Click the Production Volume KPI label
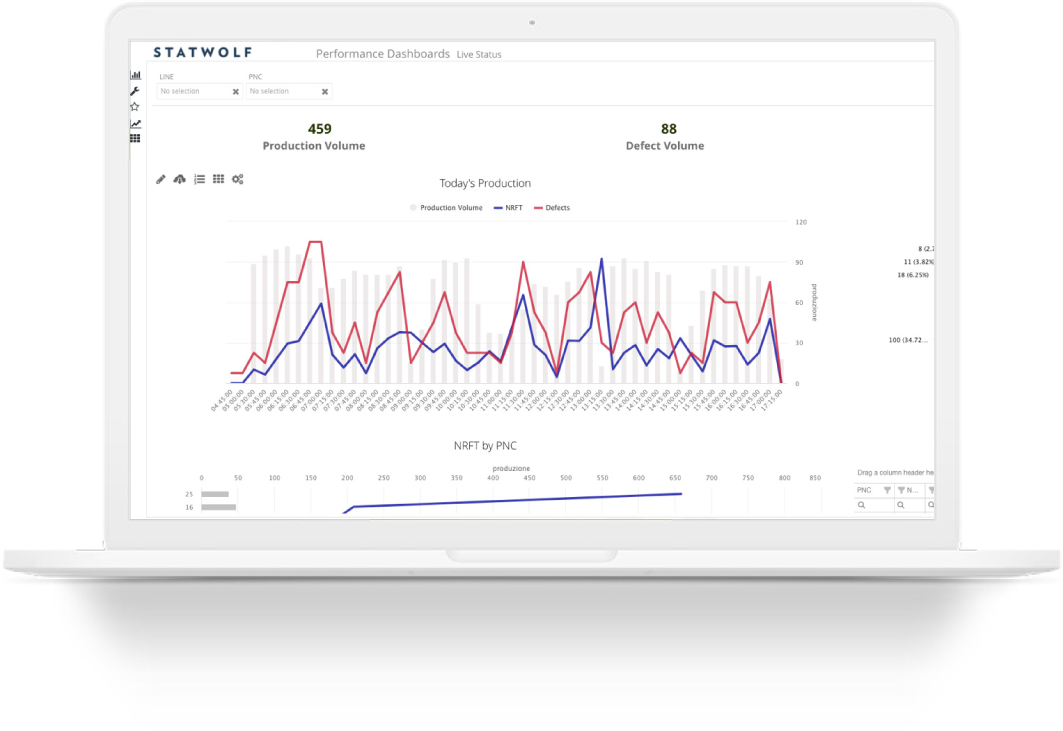This screenshot has height=731, width=1063. [x=314, y=146]
